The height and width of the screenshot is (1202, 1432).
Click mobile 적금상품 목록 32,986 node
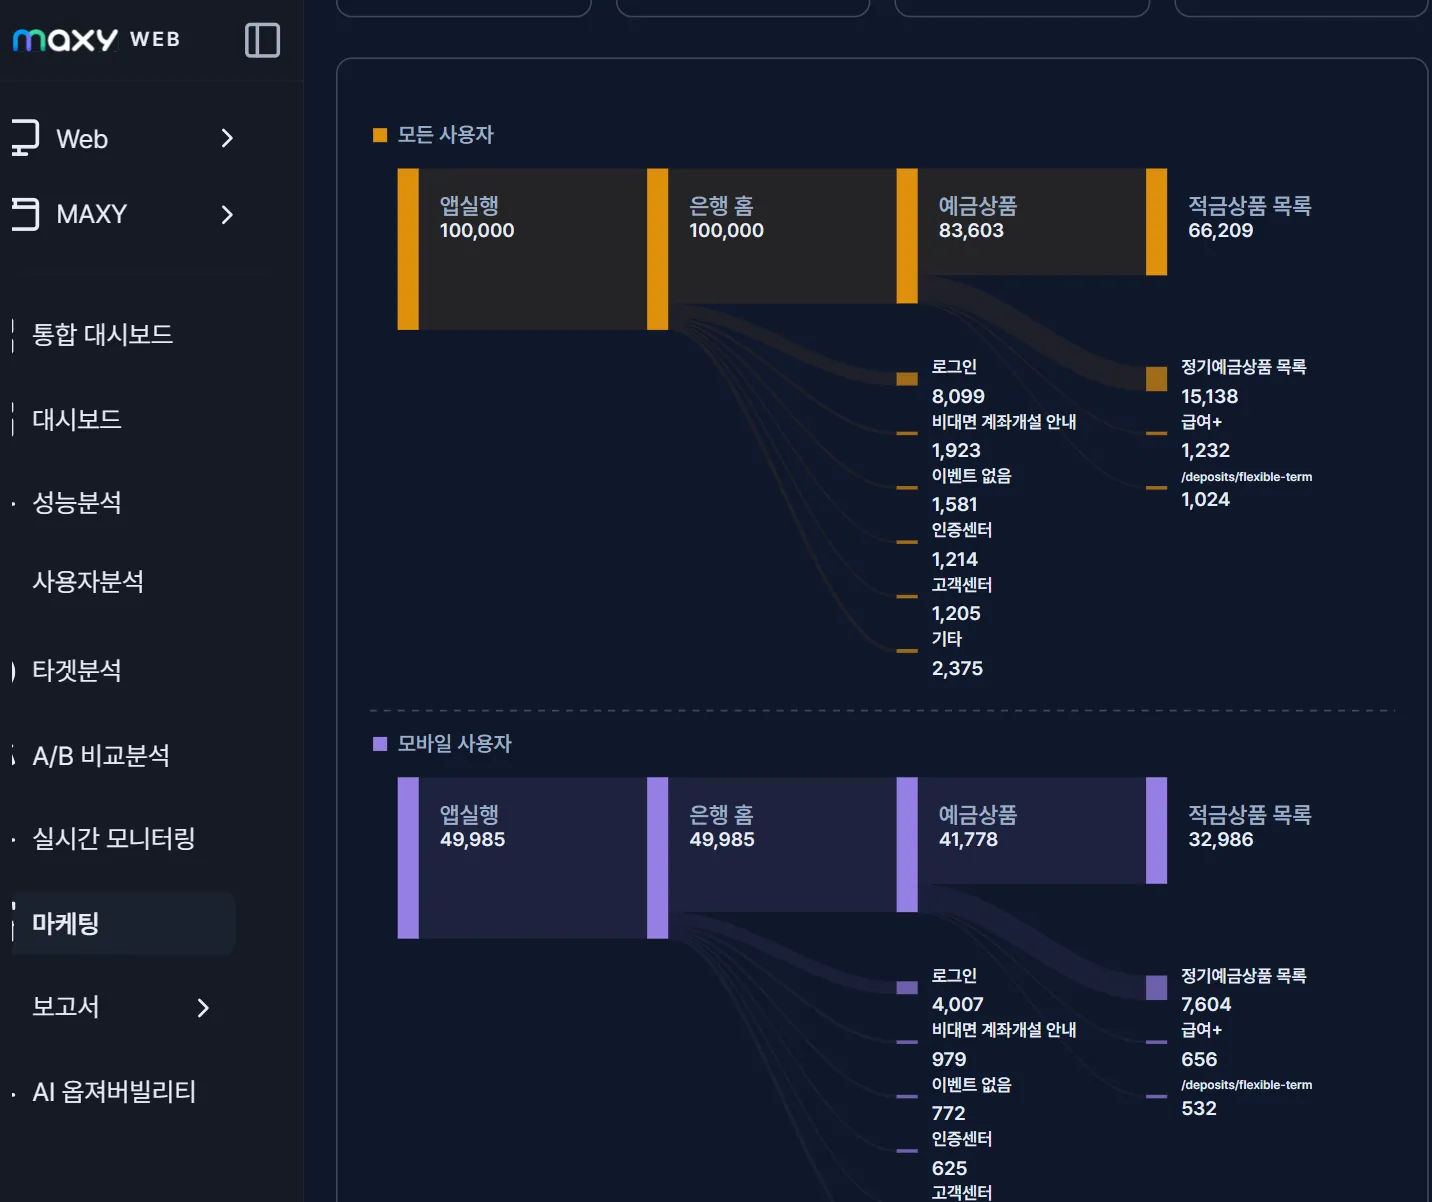click(x=1156, y=831)
